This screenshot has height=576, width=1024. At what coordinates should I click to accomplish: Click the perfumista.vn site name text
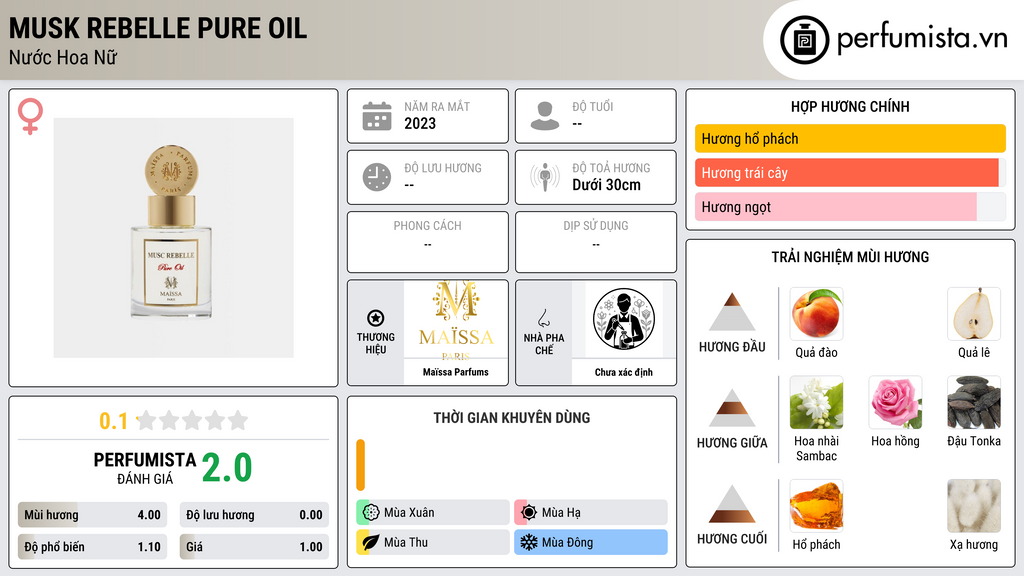pyautogui.click(x=922, y=38)
